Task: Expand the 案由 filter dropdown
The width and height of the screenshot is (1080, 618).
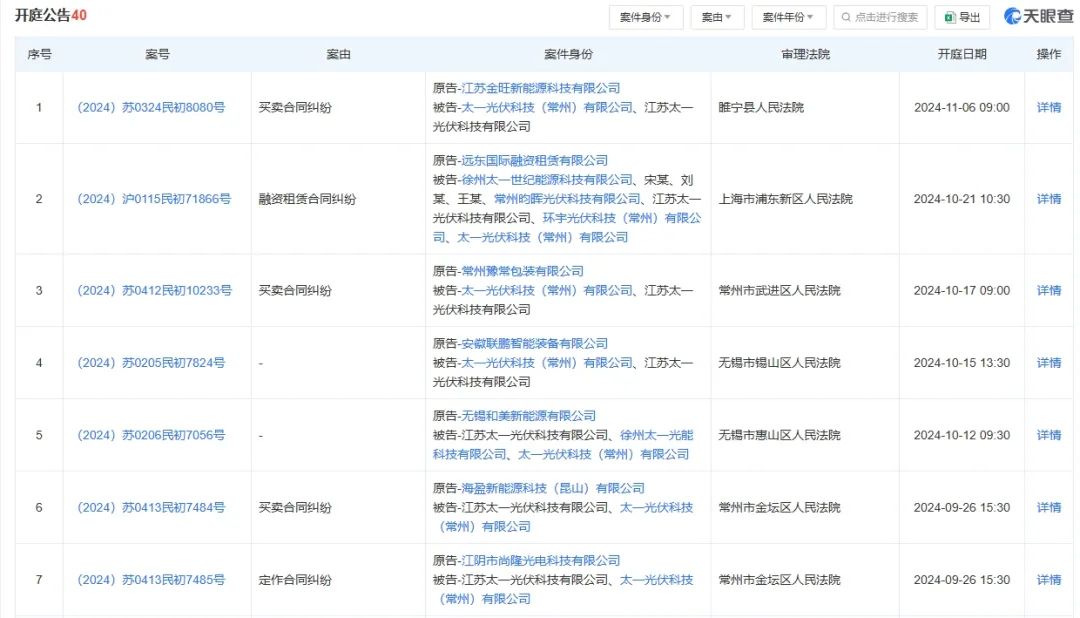Action: [717, 17]
